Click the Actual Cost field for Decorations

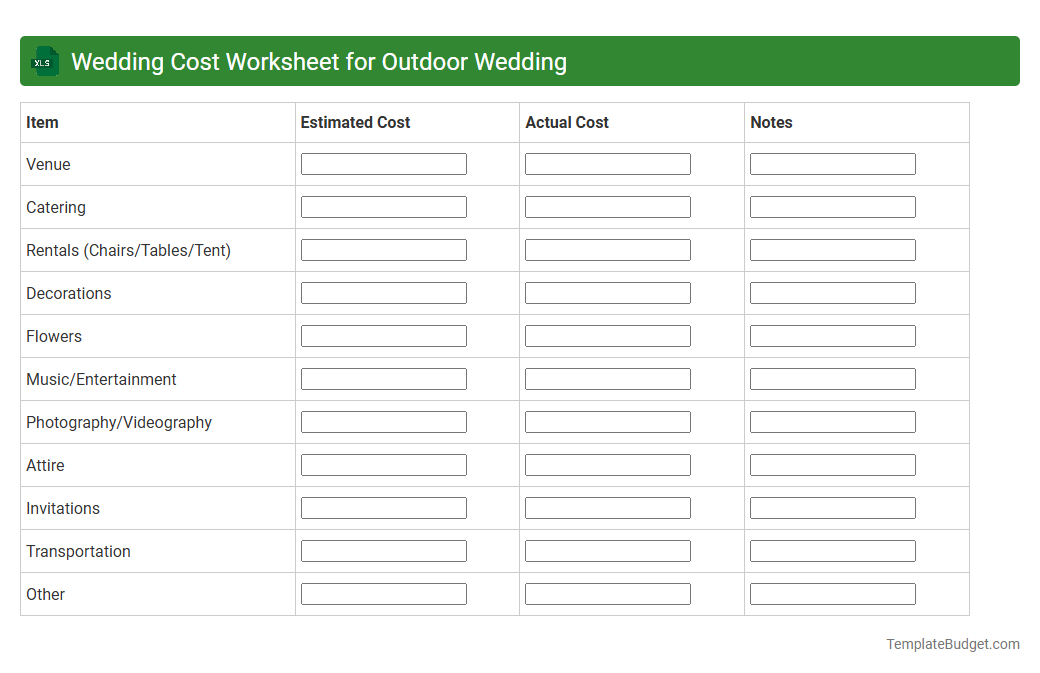tap(607, 292)
